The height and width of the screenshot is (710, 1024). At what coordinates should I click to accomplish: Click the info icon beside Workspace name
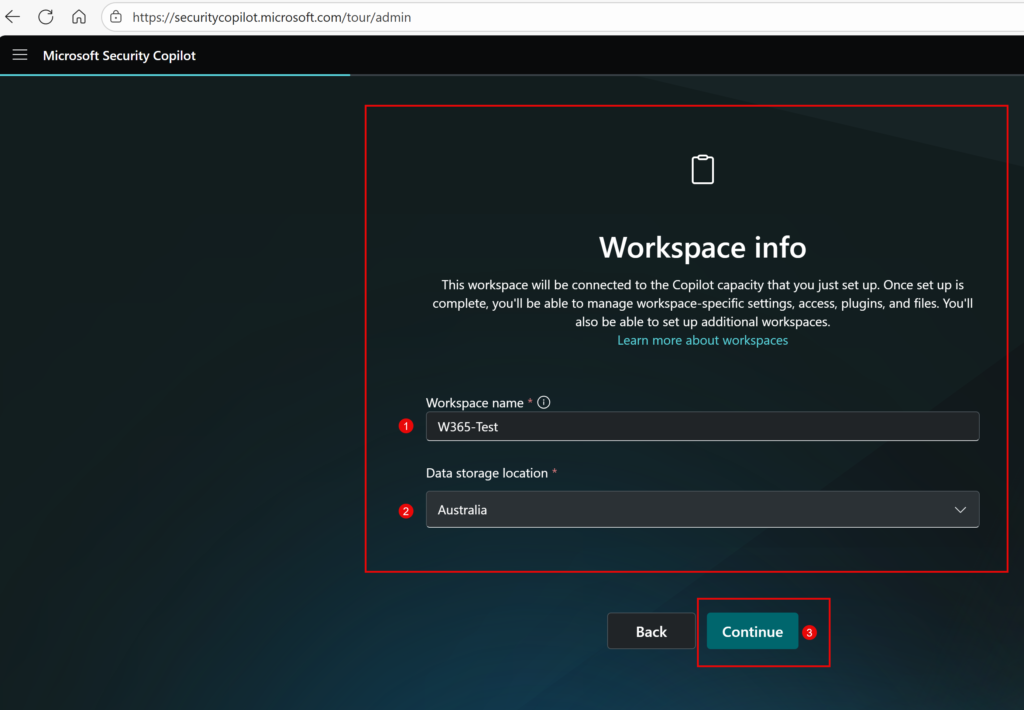(544, 402)
